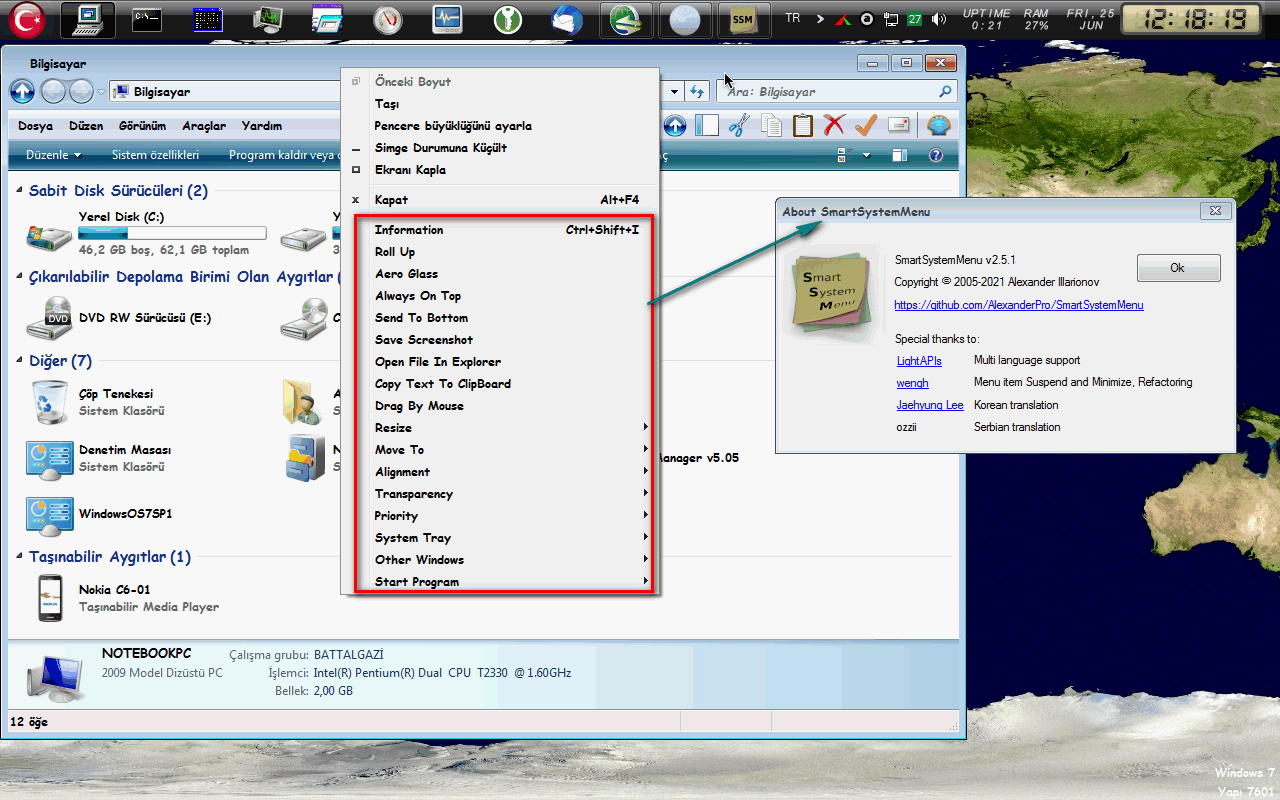Open the SmartSystemMenu GitHub link

coord(1019,305)
